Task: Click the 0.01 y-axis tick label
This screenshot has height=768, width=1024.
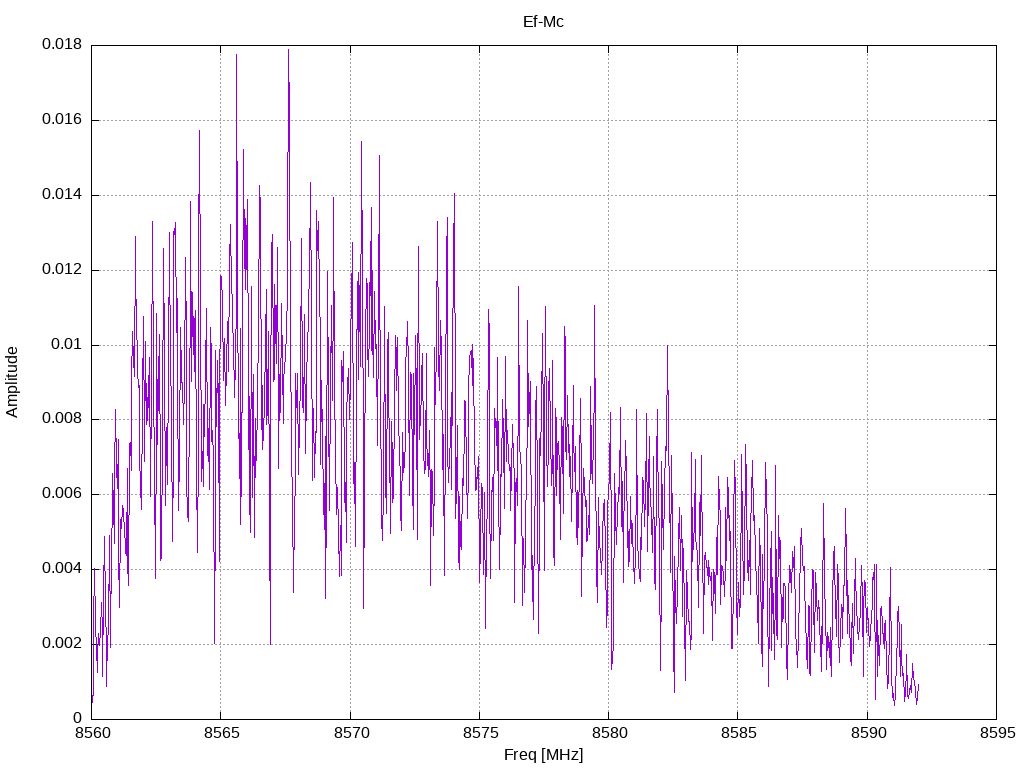Action: coord(67,344)
